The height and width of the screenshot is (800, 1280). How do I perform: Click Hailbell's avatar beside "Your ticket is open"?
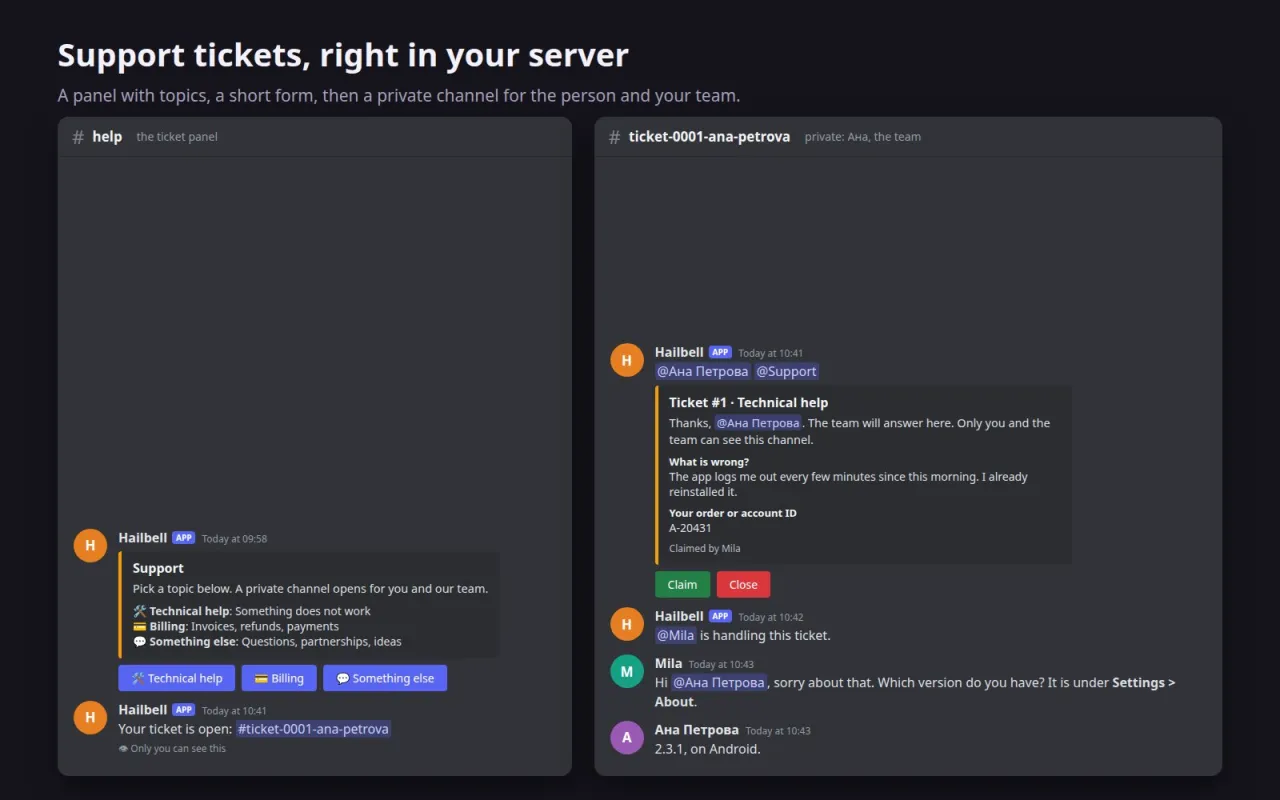click(90, 717)
